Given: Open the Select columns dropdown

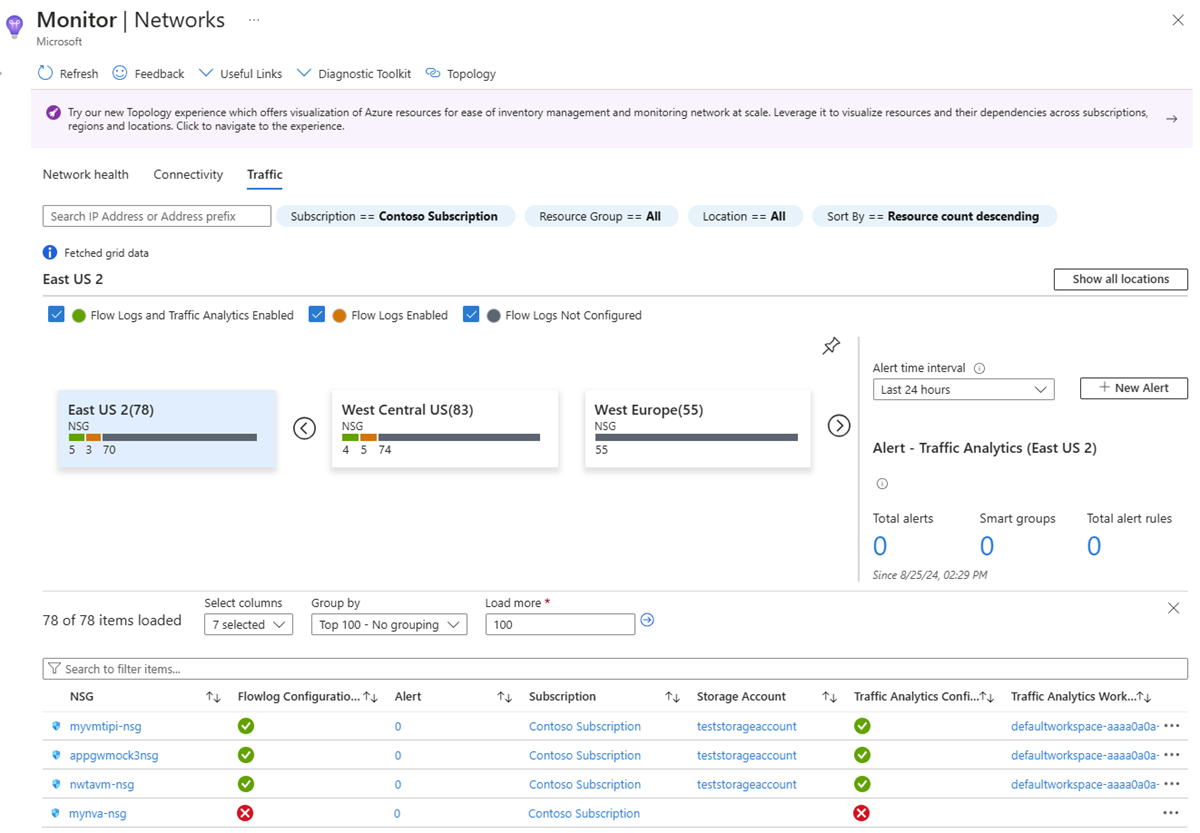Looking at the screenshot, I should click(x=248, y=624).
